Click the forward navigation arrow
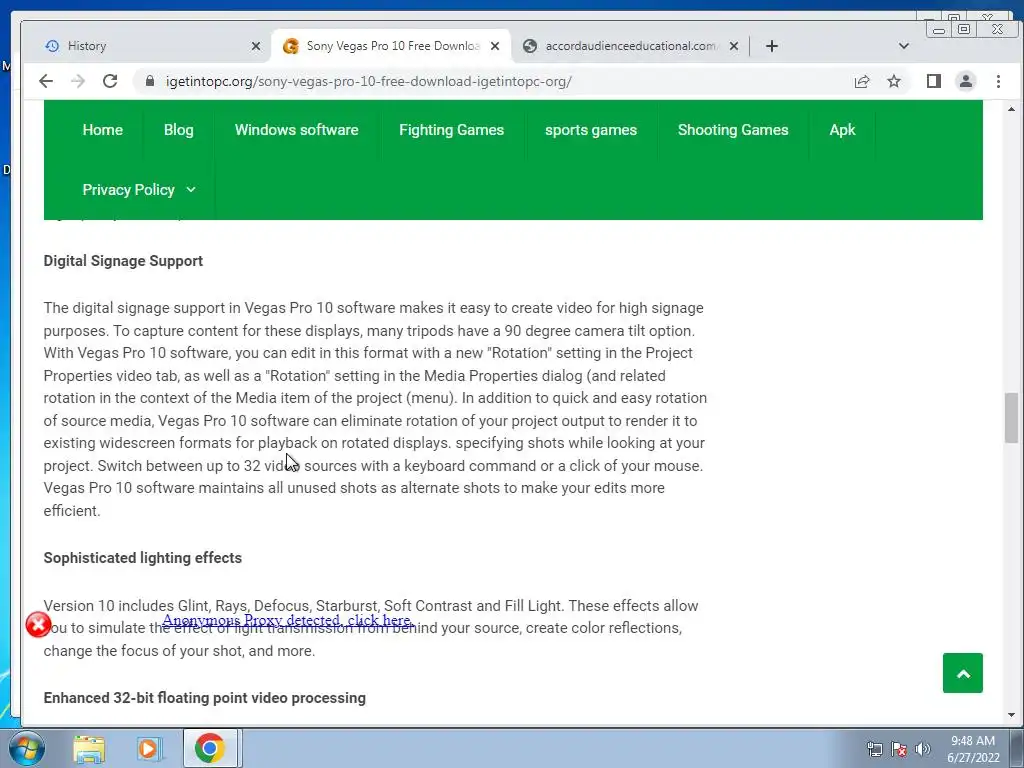 (x=78, y=81)
